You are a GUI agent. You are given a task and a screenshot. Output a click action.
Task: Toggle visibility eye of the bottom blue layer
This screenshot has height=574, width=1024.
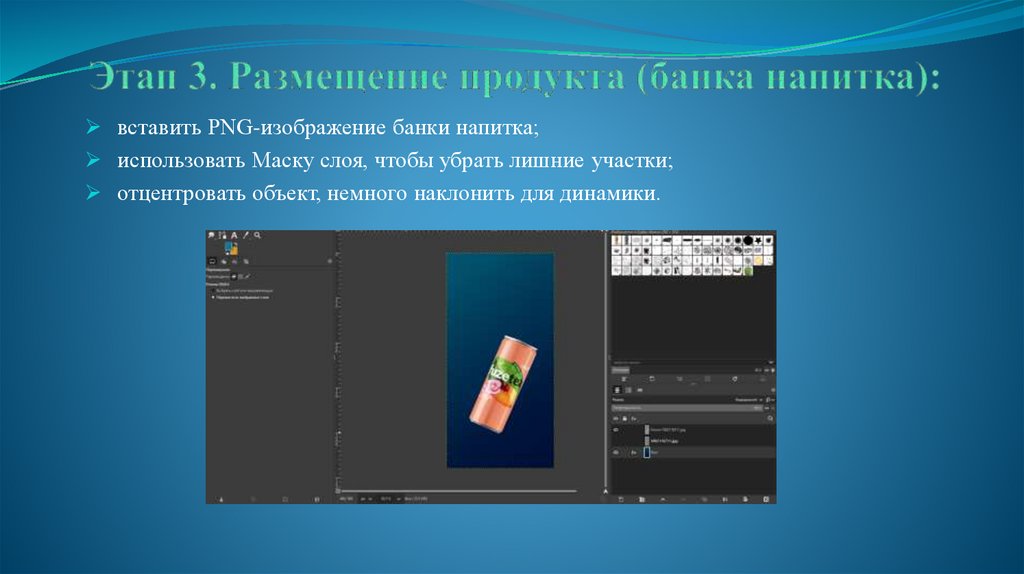[616, 453]
